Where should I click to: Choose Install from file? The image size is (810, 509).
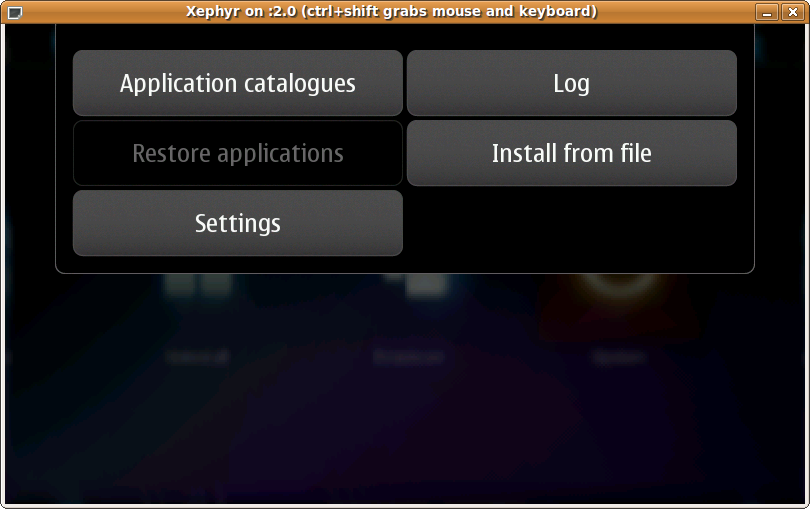[571, 153]
